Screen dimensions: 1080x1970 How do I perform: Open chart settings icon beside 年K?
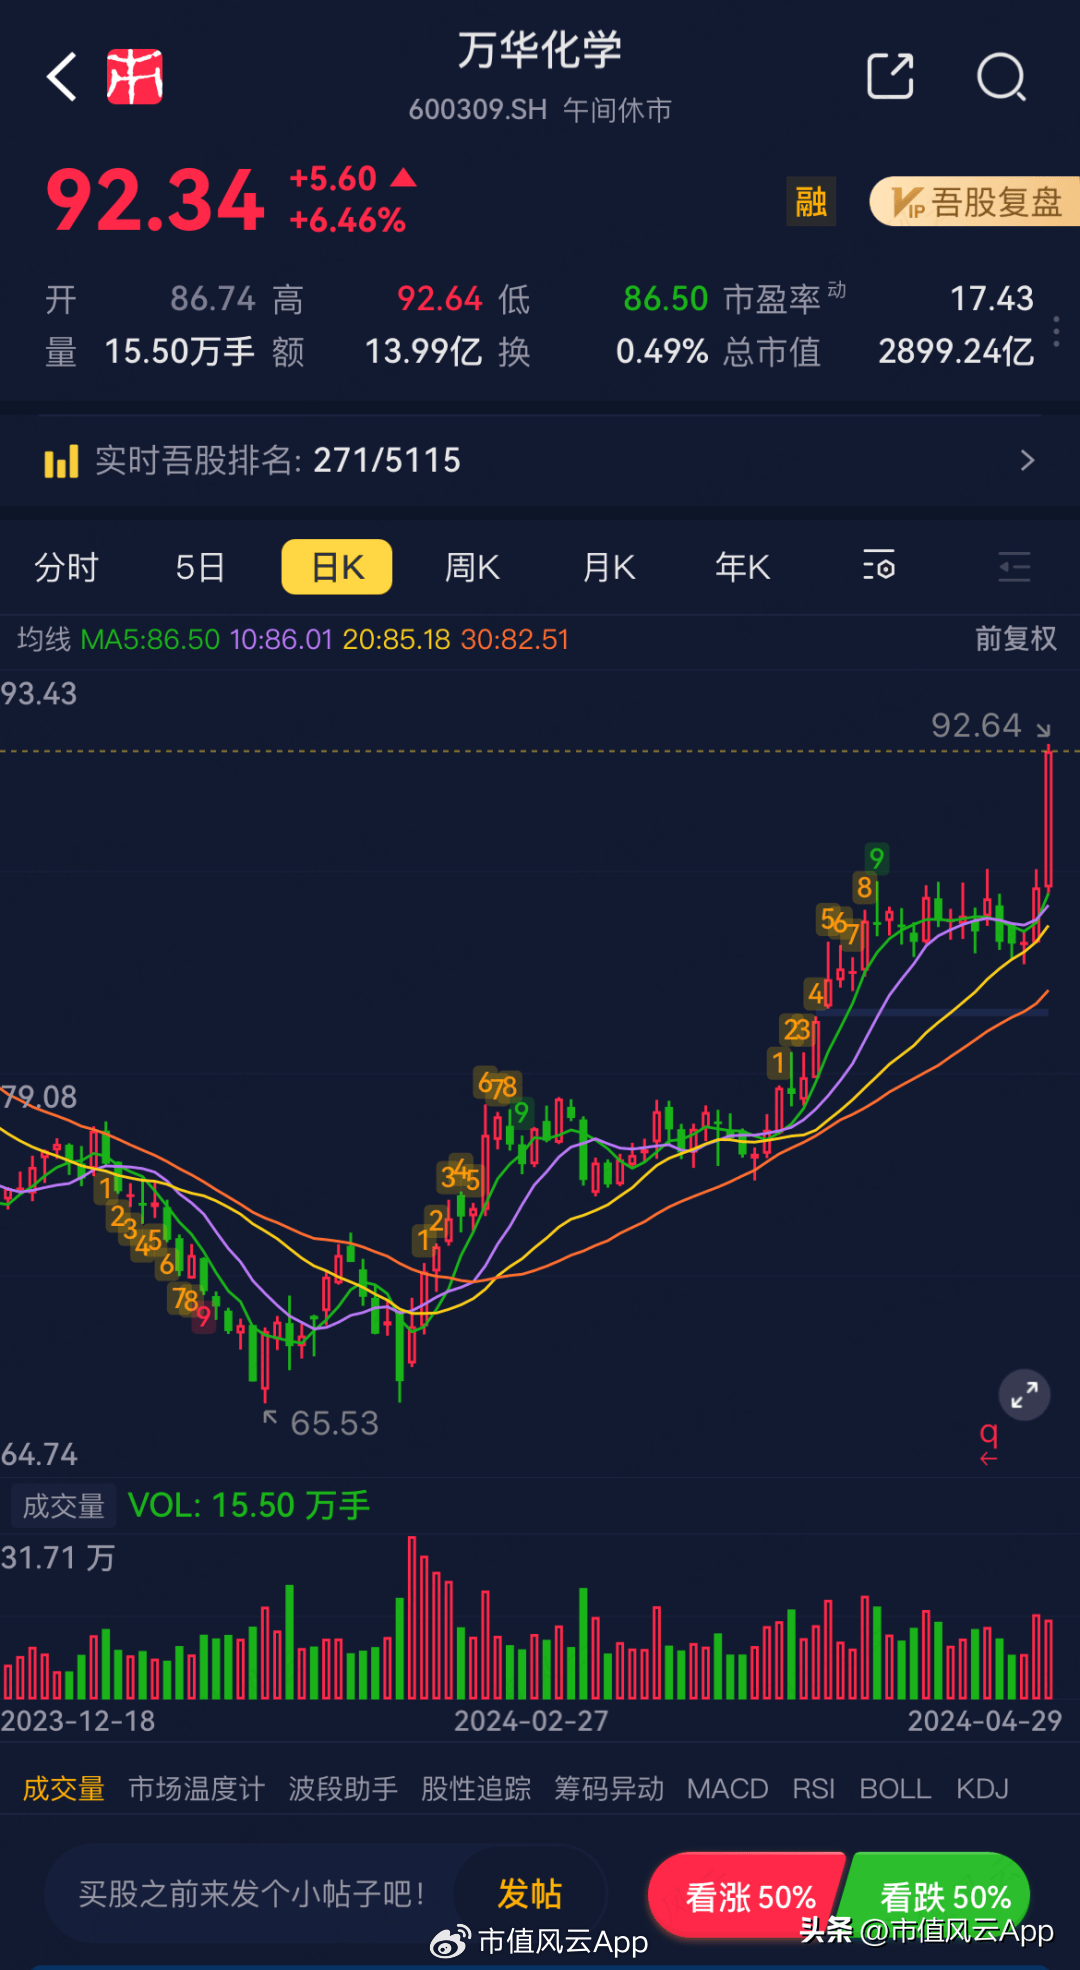point(878,567)
